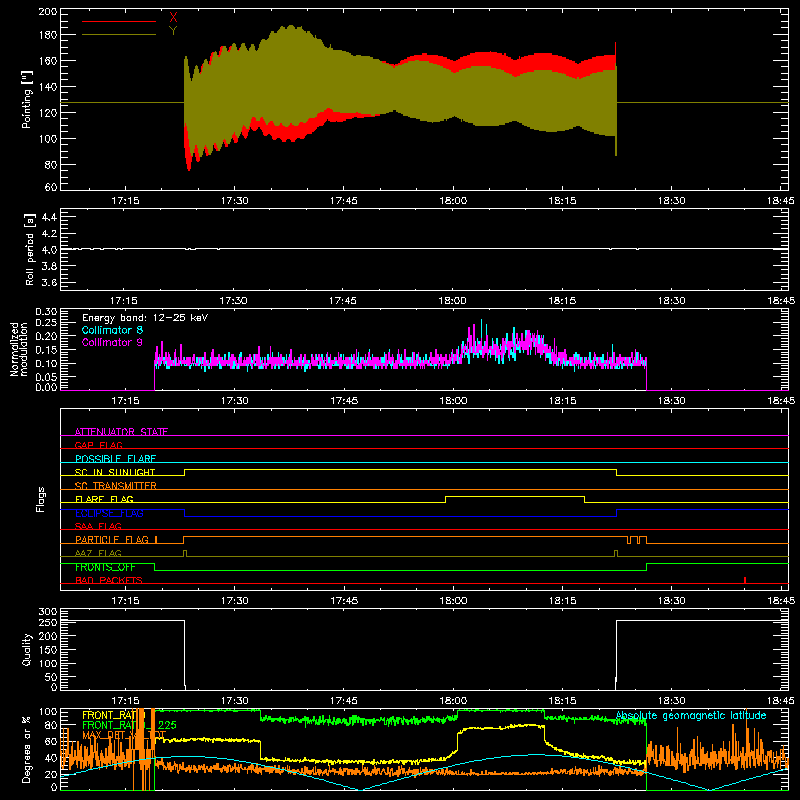
Task: Click the dim olive flag label above FRONTS_OFF
Action: point(98,553)
